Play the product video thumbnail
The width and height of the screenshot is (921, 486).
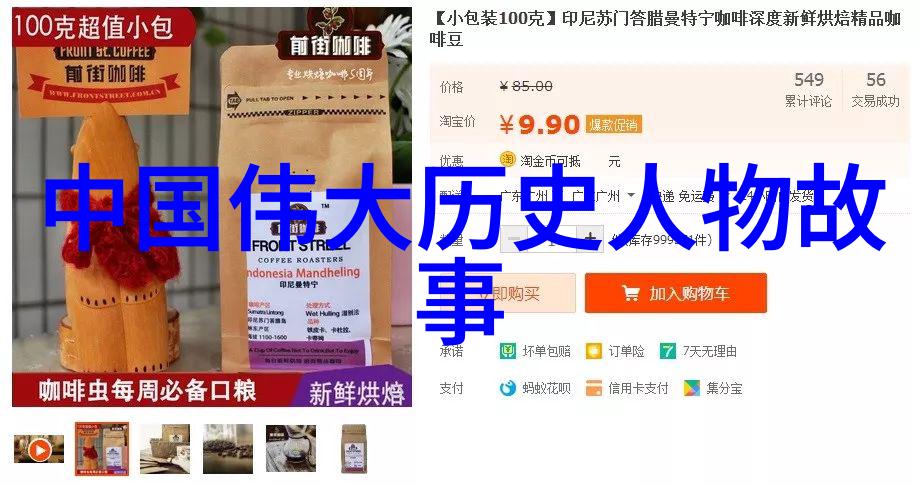tap(39, 450)
